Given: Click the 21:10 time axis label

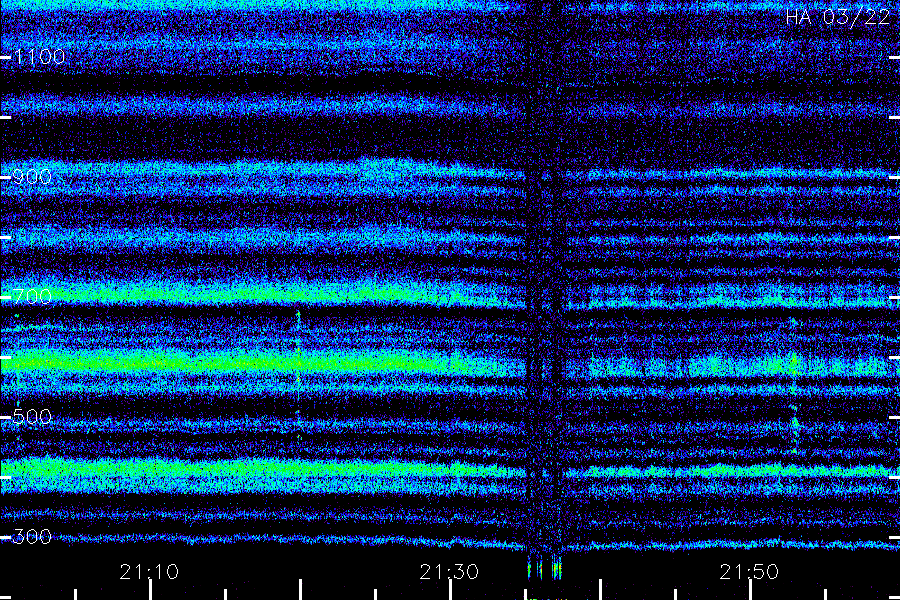Looking at the screenshot, I should (x=149, y=572).
